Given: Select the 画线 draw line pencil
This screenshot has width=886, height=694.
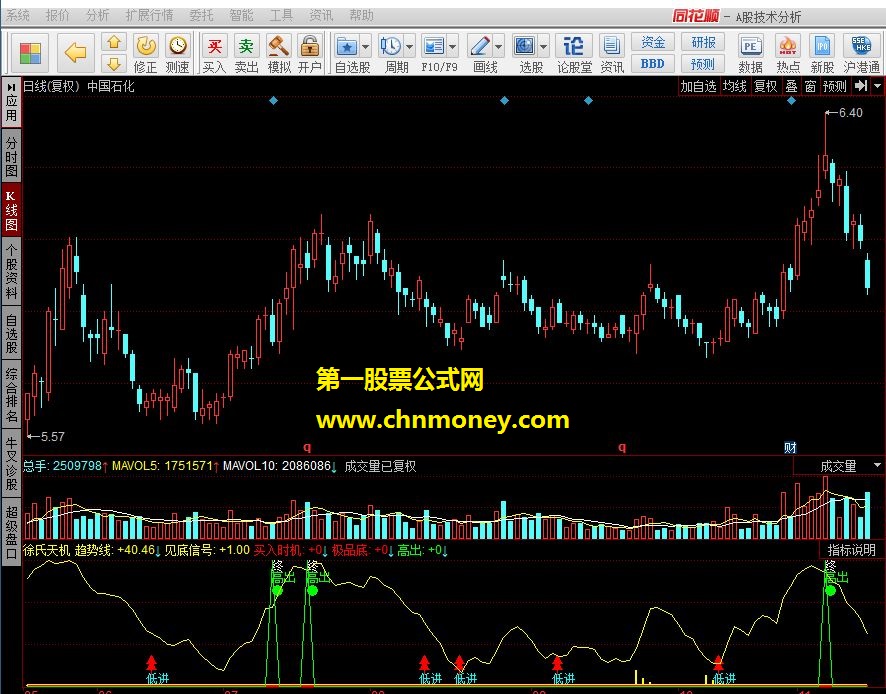Looking at the screenshot, I should (480, 46).
